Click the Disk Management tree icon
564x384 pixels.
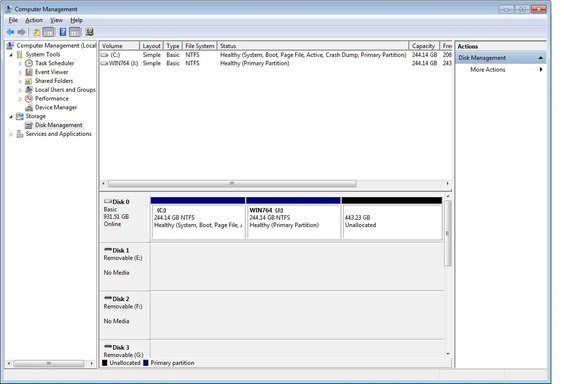(x=29, y=125)
